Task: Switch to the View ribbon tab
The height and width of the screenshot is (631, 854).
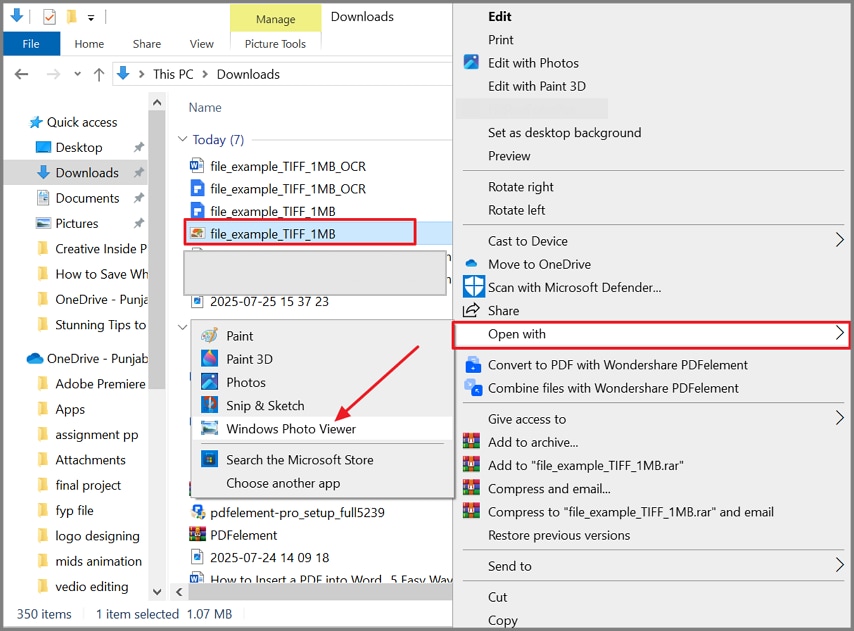Action: [202, 44]
